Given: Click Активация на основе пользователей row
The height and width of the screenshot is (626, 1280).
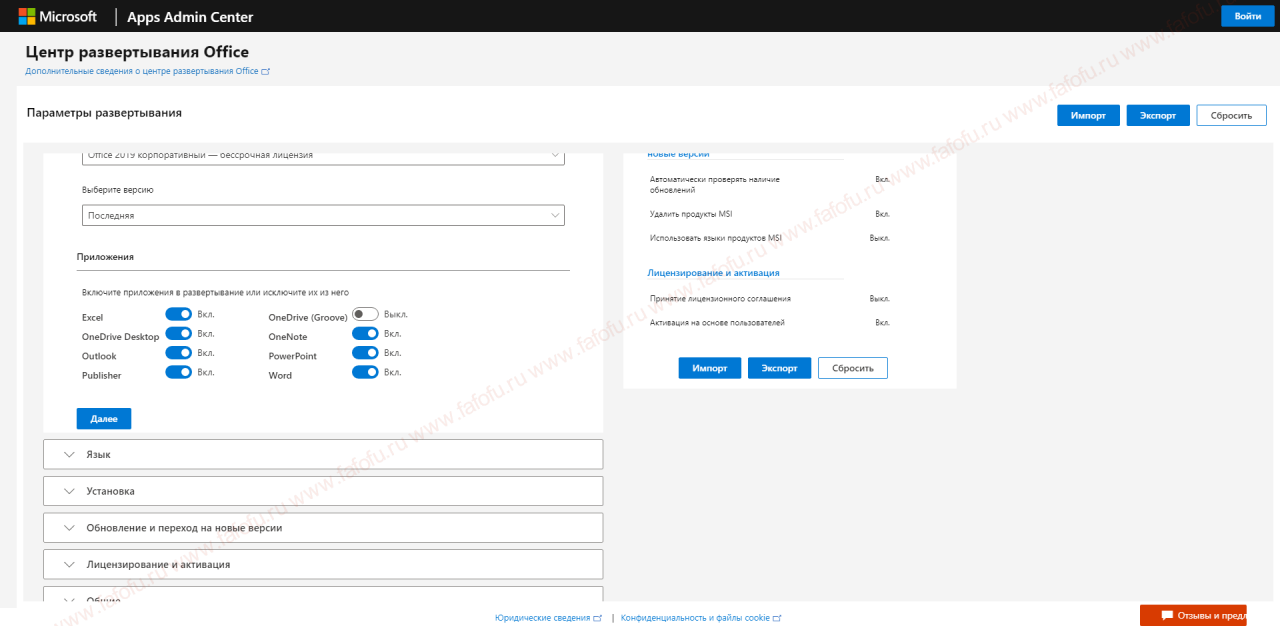Looking at the screenshot, I should (769, 323).
